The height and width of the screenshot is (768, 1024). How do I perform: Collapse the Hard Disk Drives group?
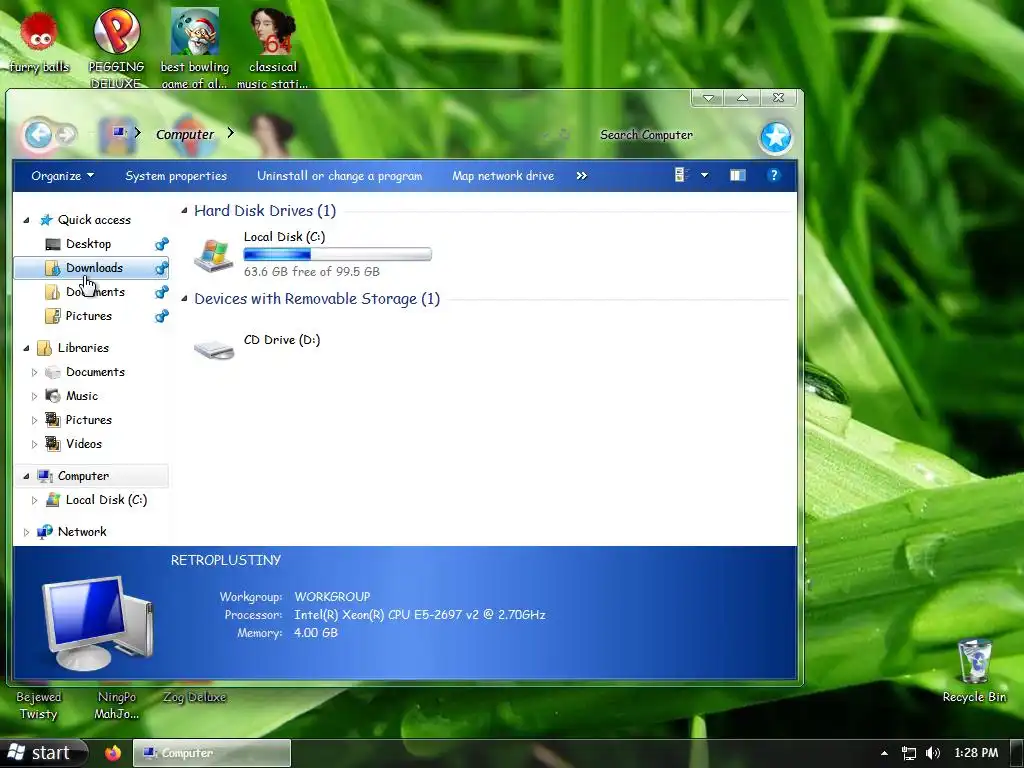click(x=184, y=210)
